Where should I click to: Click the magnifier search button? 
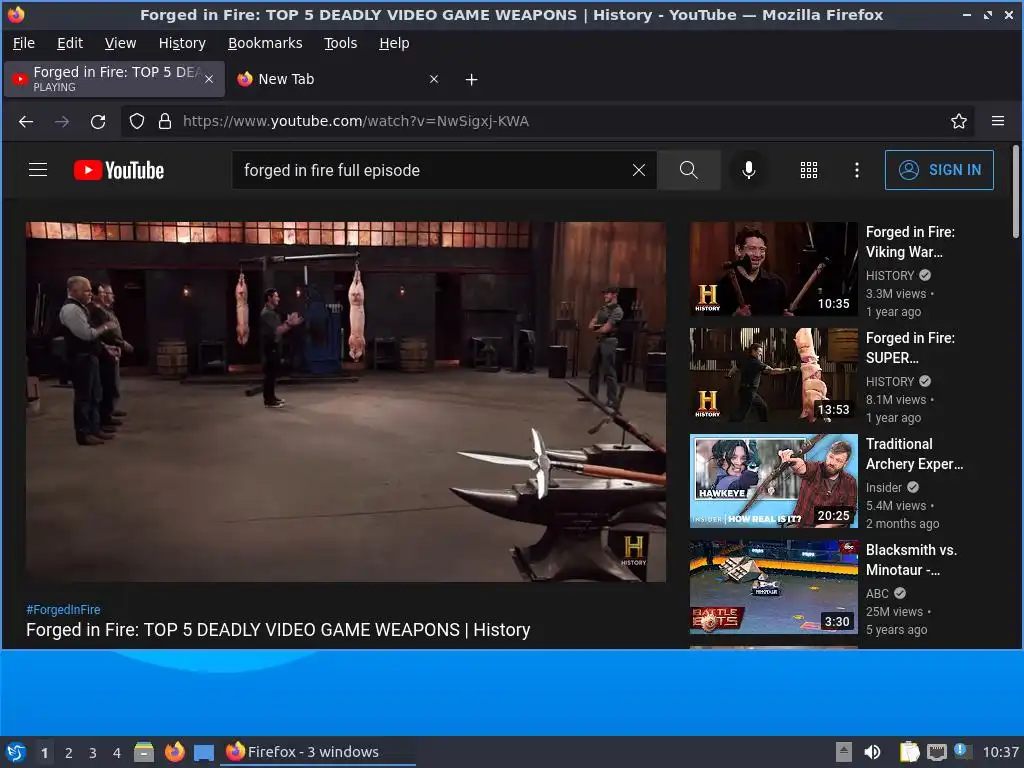click(x=688, y=170)
